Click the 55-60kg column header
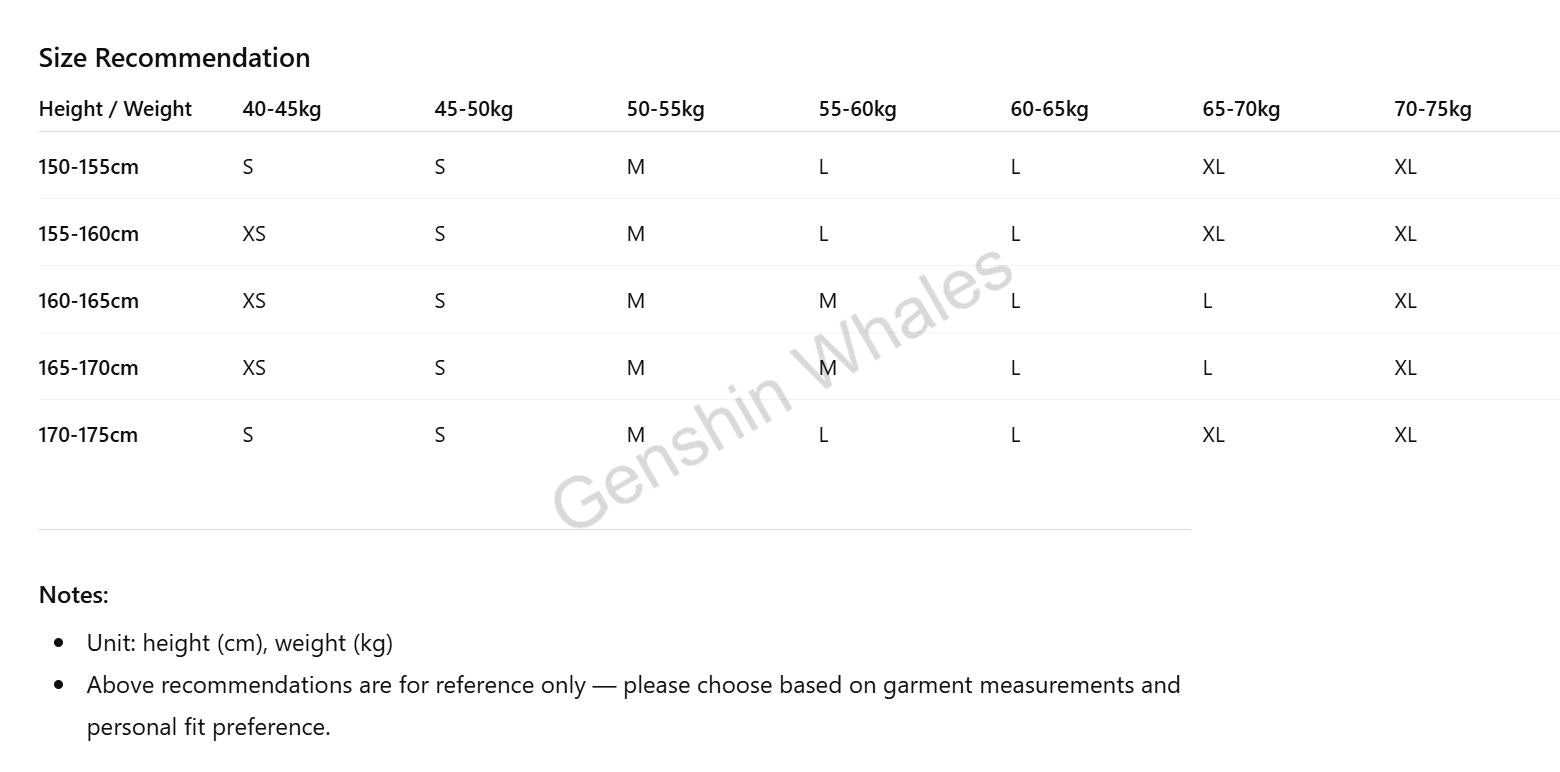The width and height of the screenshot is (1560, 772). tap(857, 109)
